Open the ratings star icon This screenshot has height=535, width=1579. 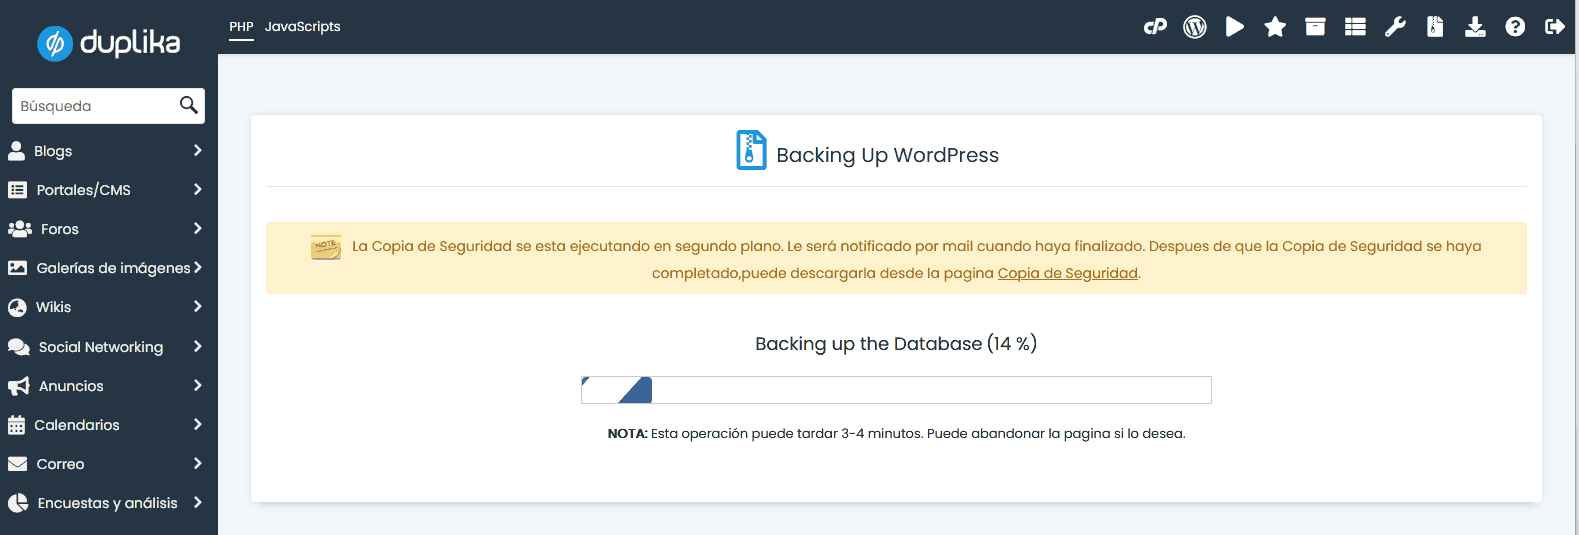pyautogui.click(x=1275, y=27)
